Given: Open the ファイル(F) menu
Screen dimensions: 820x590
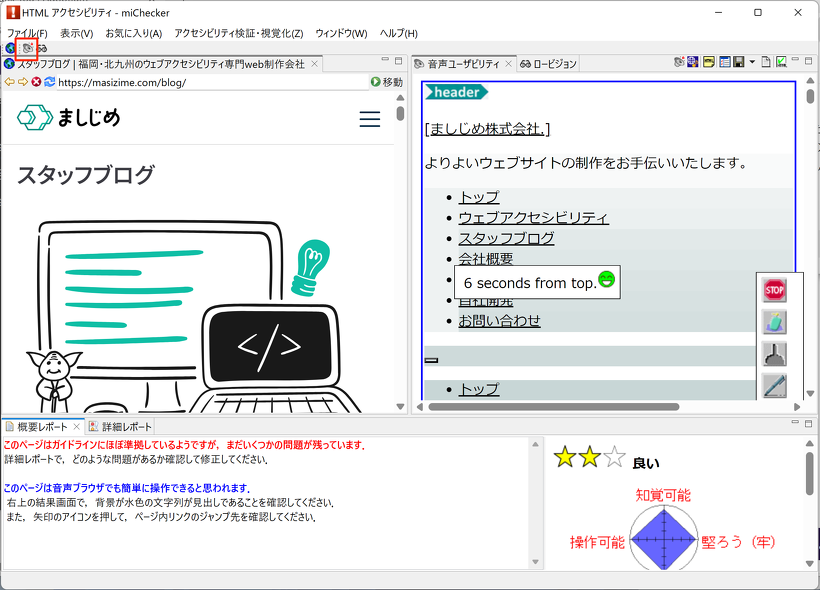Looking at the screenshot, I should pyautogui.click(x=27, y=33).
